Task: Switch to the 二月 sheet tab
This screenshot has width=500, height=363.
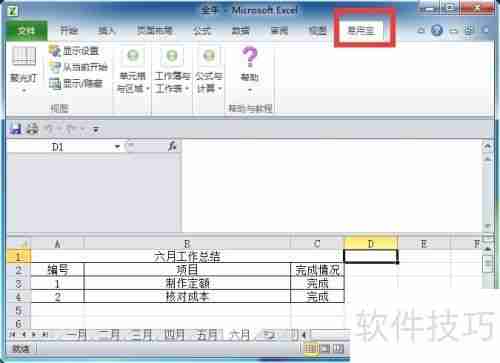Action: pos(110,334)
